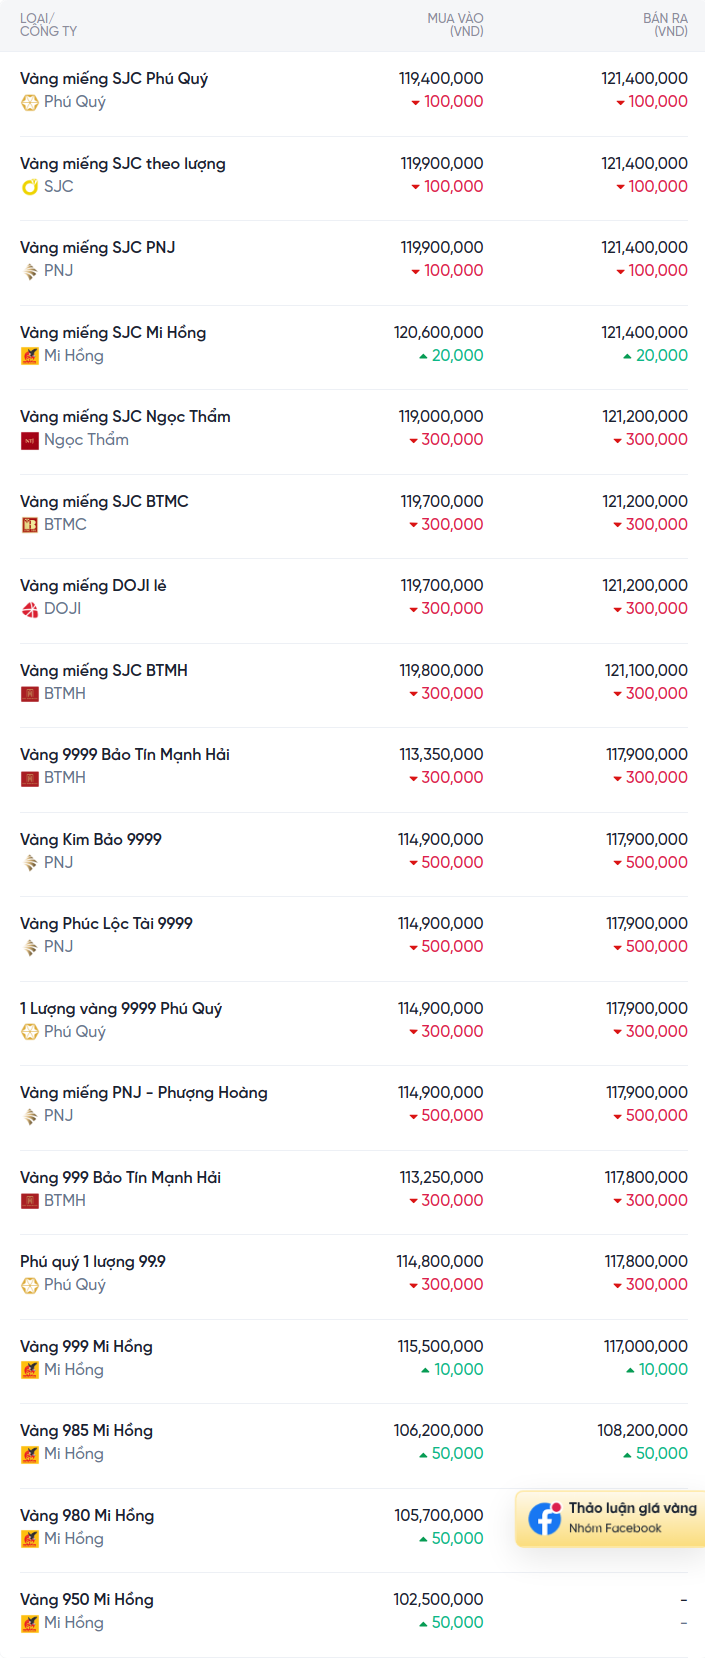Click the PNJ logo under Vàng miếng SJC PNJ
The height and width of the screenshot is (1658, 705).
30,271
